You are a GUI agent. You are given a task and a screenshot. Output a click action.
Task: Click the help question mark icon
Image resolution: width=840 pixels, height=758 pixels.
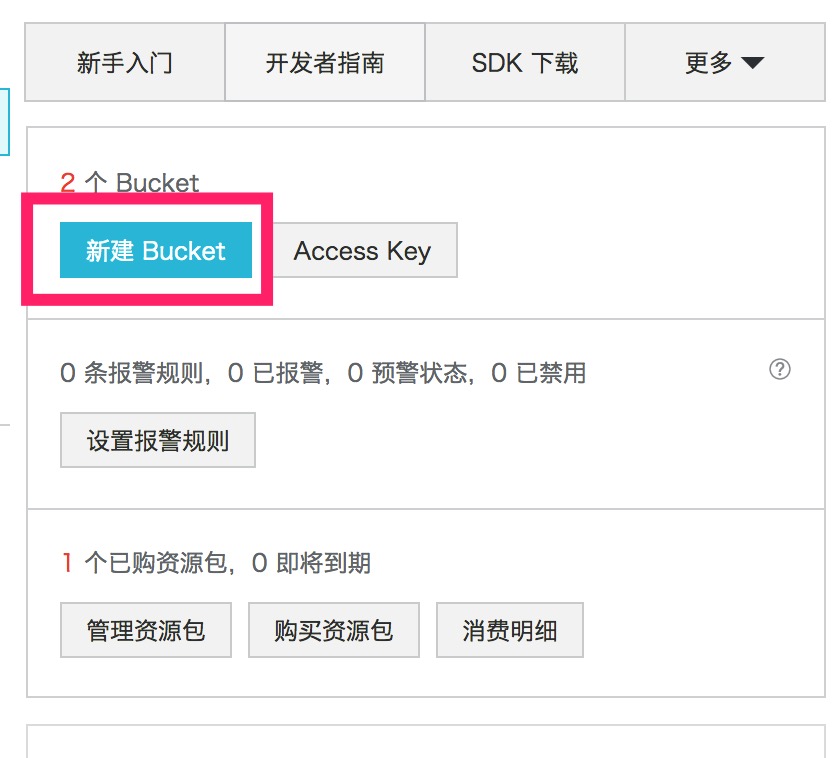[x=779, y=369]
